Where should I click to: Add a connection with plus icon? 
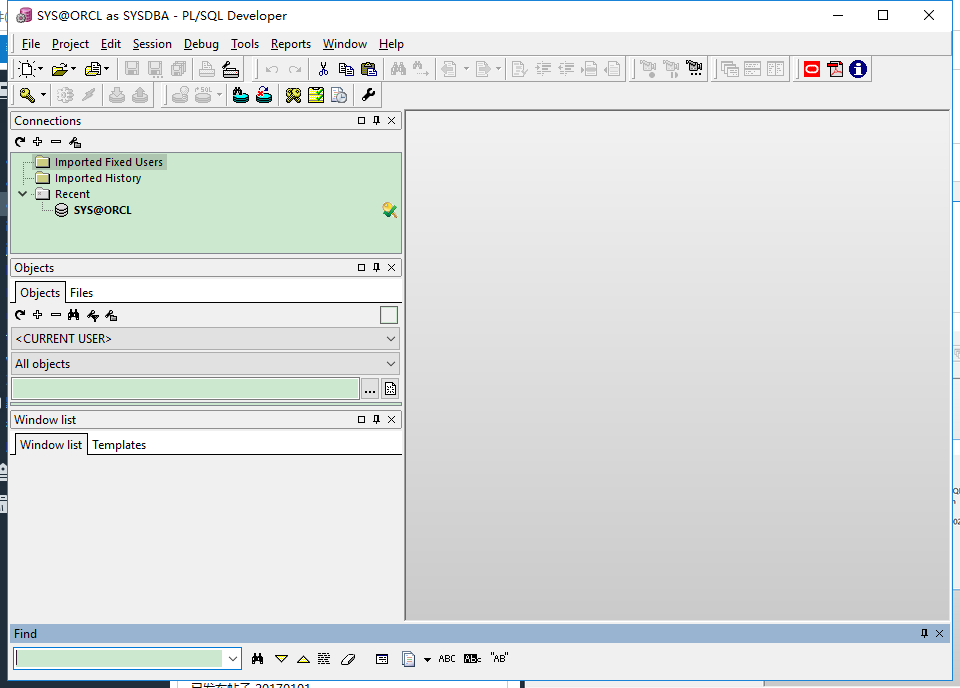[x=37, y=142]
